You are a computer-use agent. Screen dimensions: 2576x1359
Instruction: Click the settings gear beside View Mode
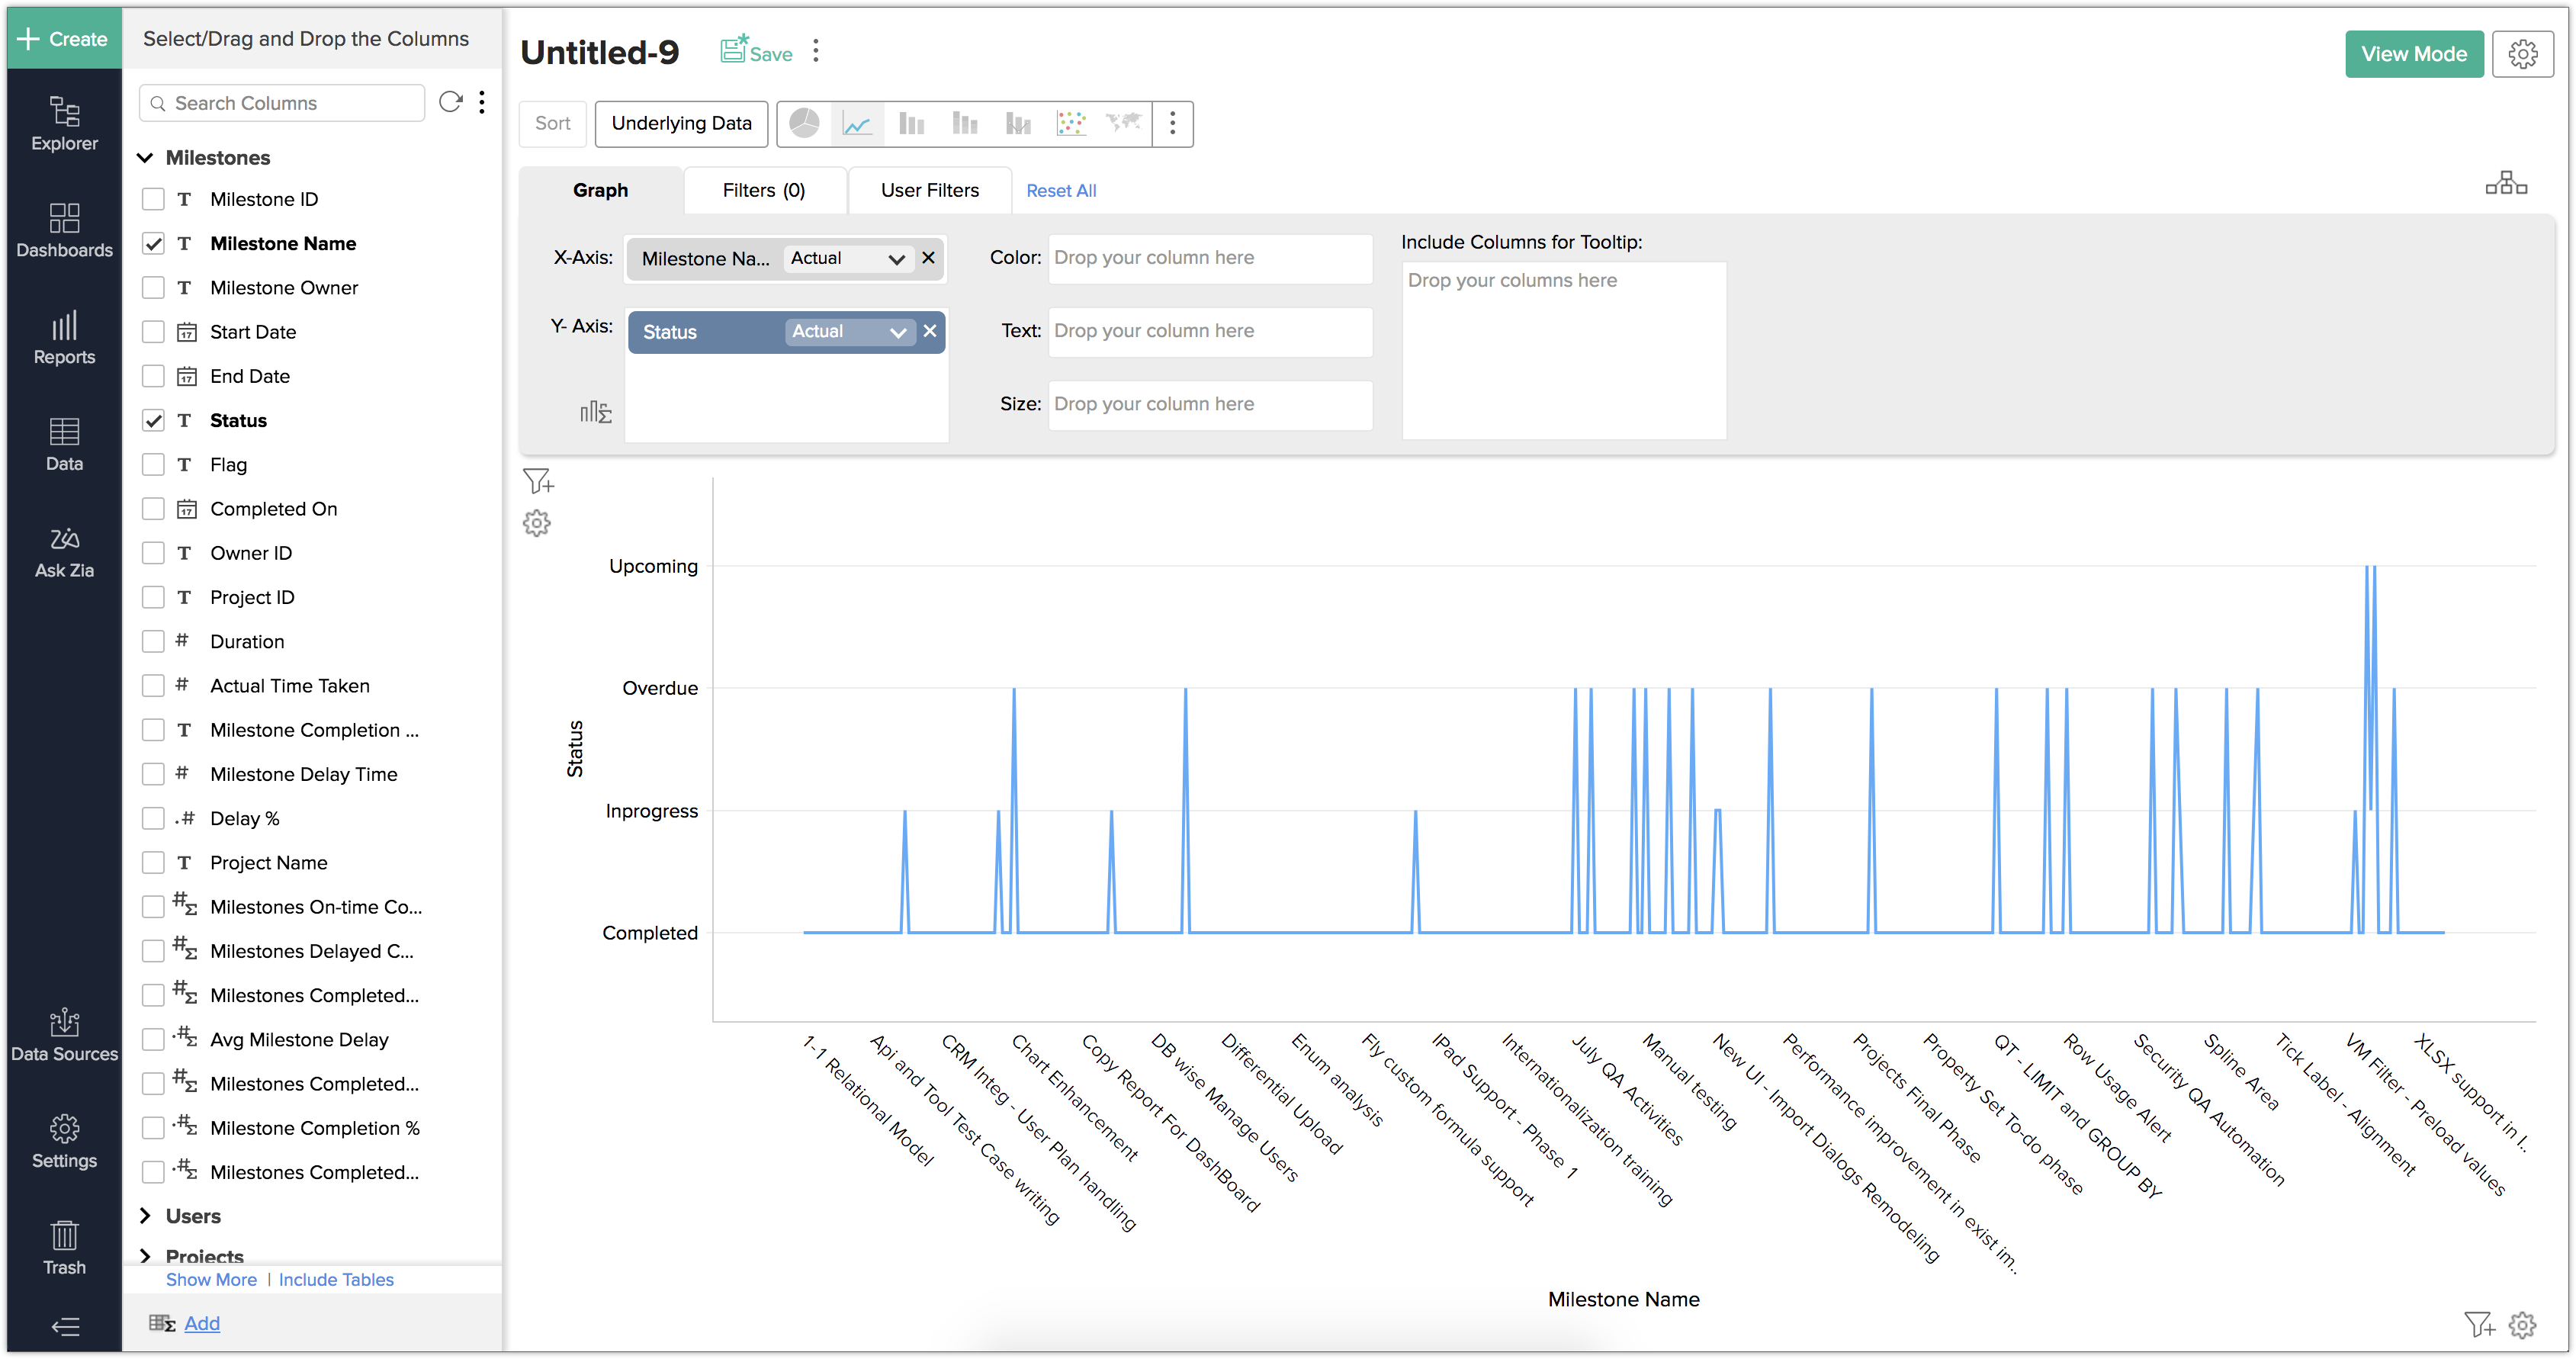click(x=2522, y=54)
